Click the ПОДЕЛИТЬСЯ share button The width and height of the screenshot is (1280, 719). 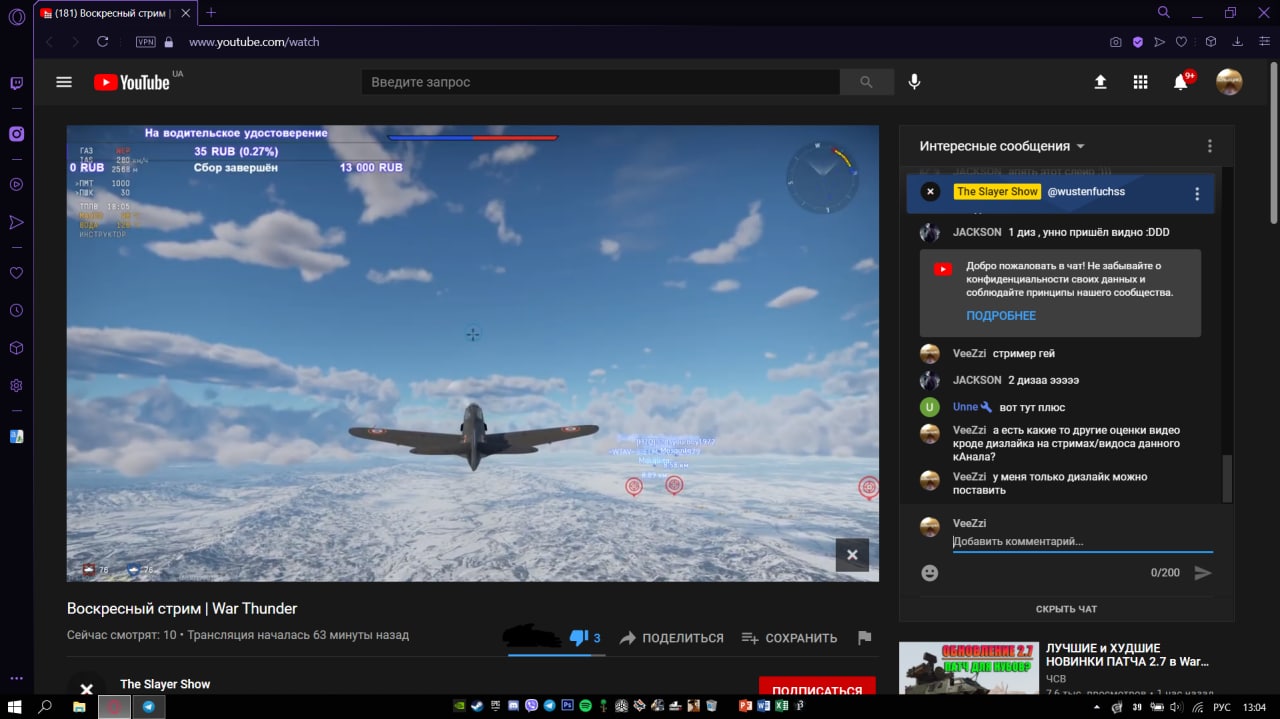672,638
